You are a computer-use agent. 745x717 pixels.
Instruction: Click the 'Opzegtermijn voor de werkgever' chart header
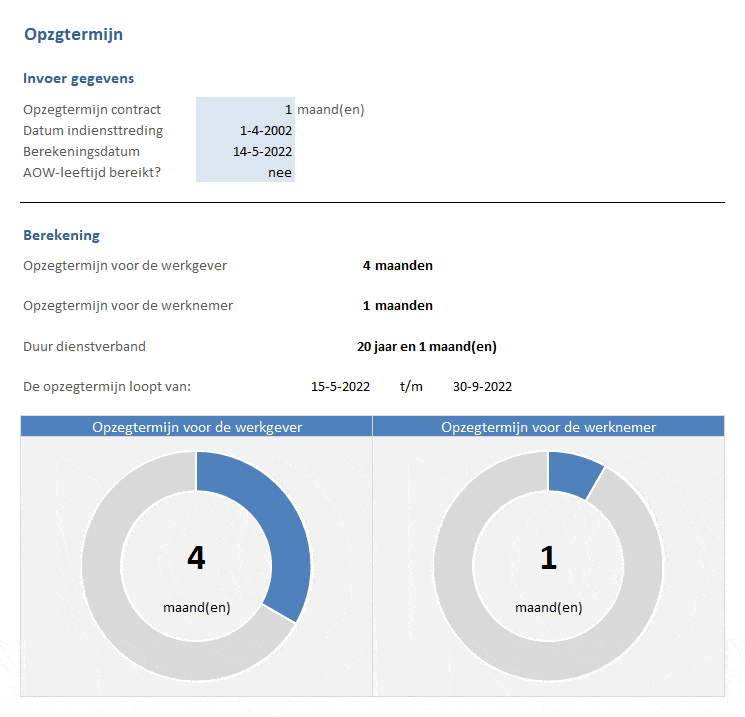tap(197, 427)
